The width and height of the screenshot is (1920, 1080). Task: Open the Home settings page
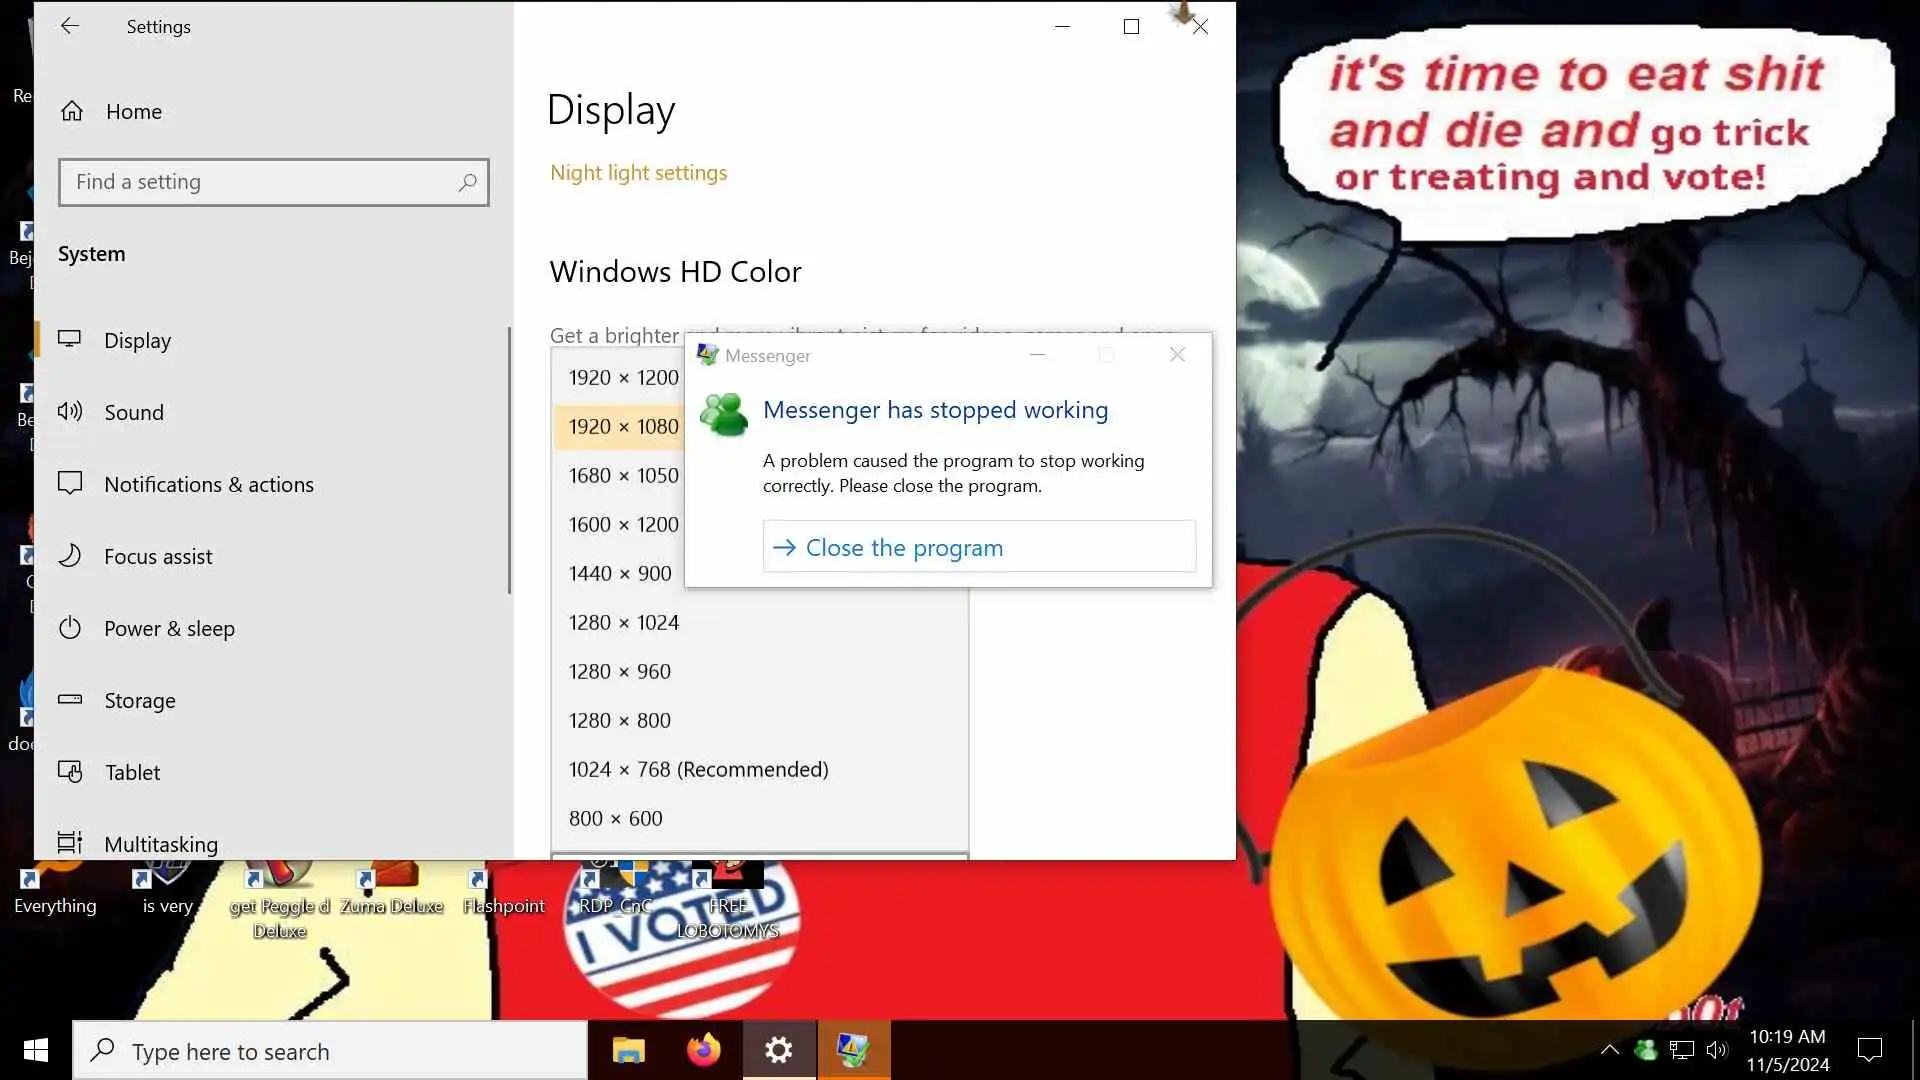click(133, 111)
